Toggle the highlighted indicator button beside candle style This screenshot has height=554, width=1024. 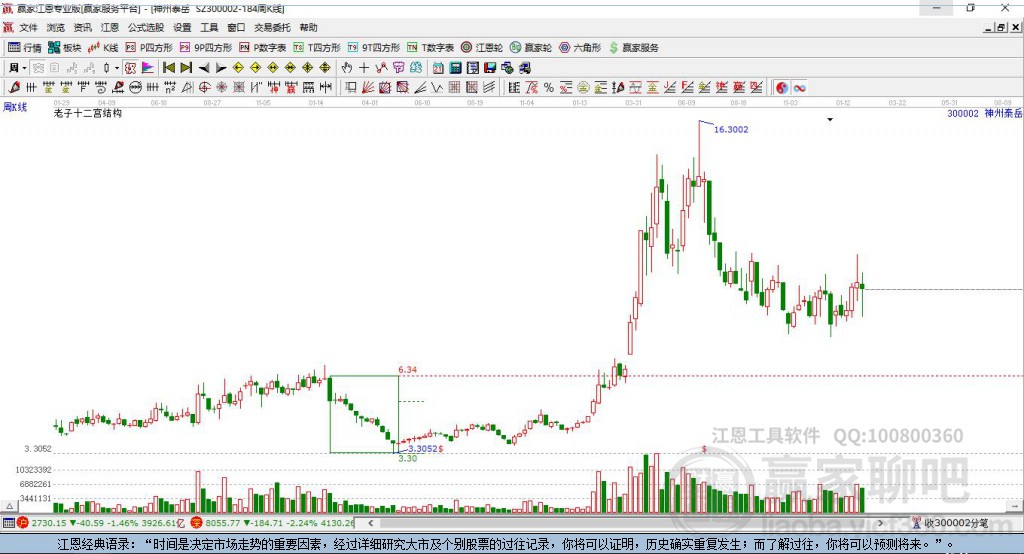click(x=130, y=68)
